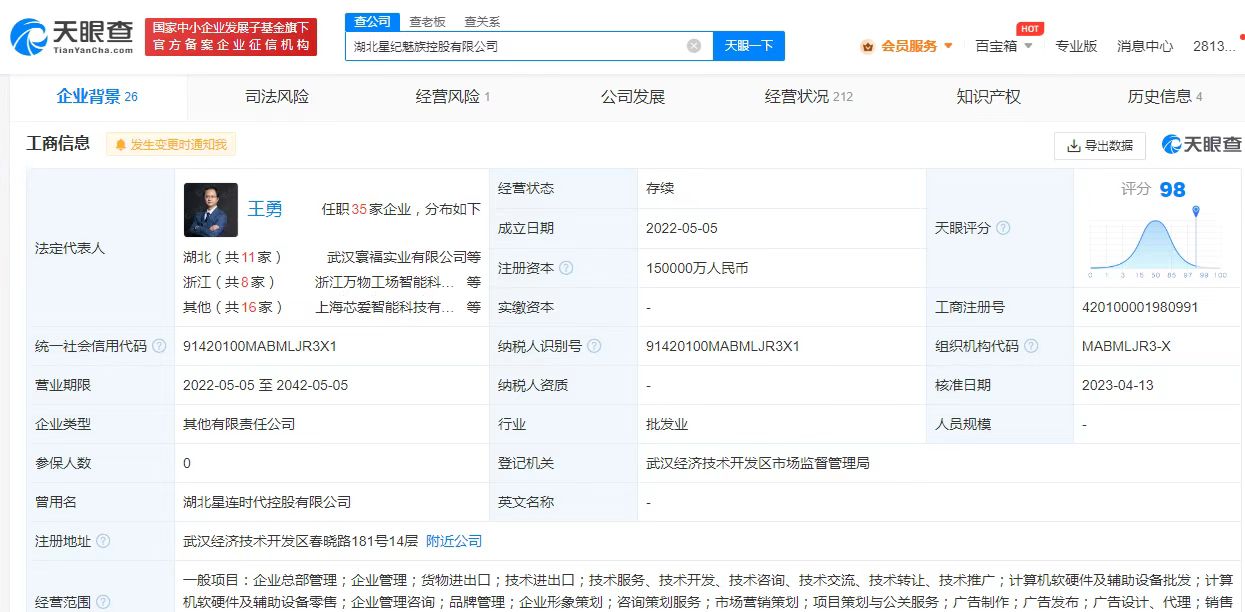Screen dimensions: 1245x612
Task: Click the establishment date 2022-05-05
Action: 682,228
